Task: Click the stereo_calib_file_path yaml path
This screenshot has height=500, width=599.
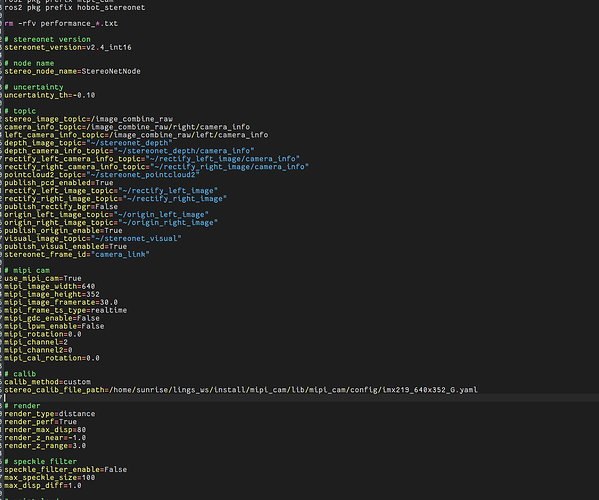Action: point(293,390)
